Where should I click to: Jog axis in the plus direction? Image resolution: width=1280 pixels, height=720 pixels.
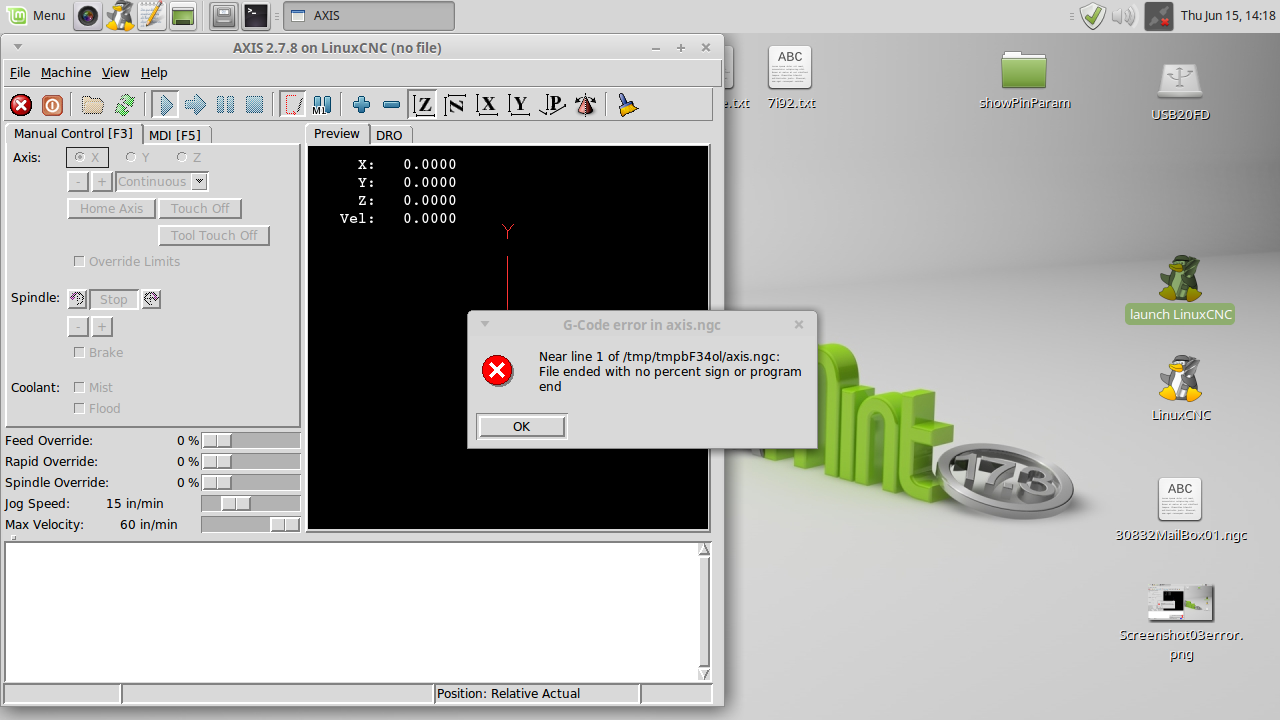(102, 181)
